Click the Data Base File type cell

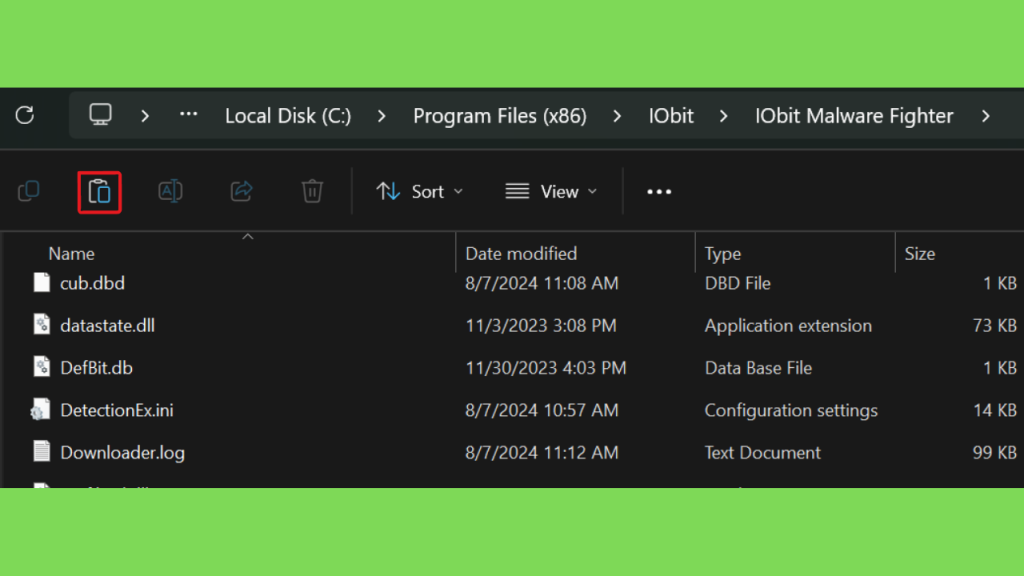[758, 368]
